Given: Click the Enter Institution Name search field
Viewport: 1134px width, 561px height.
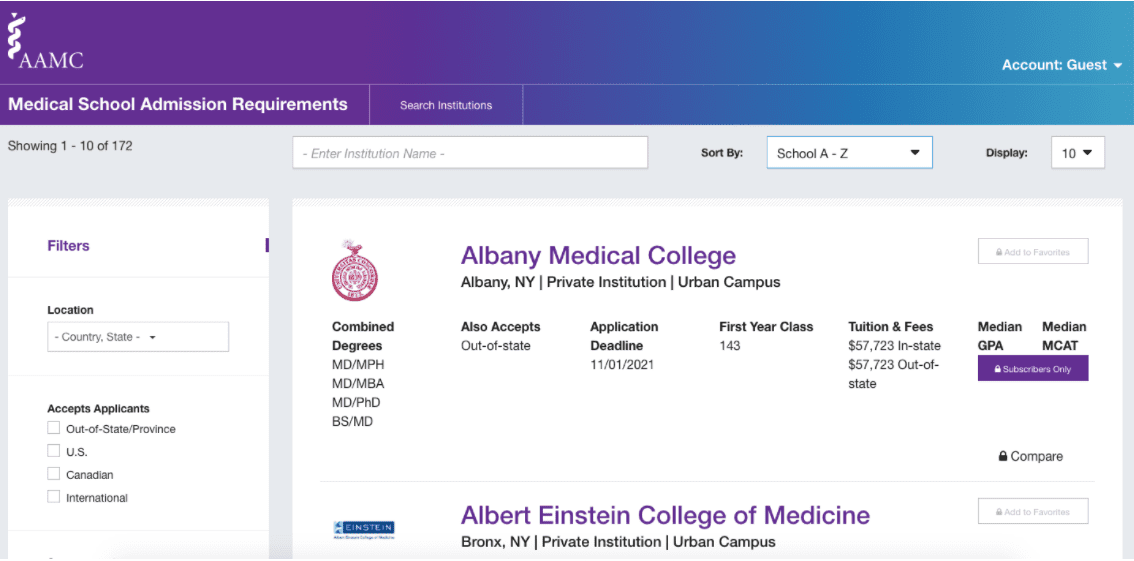Looking at the screenshot, I should click(x=470, y=153).
